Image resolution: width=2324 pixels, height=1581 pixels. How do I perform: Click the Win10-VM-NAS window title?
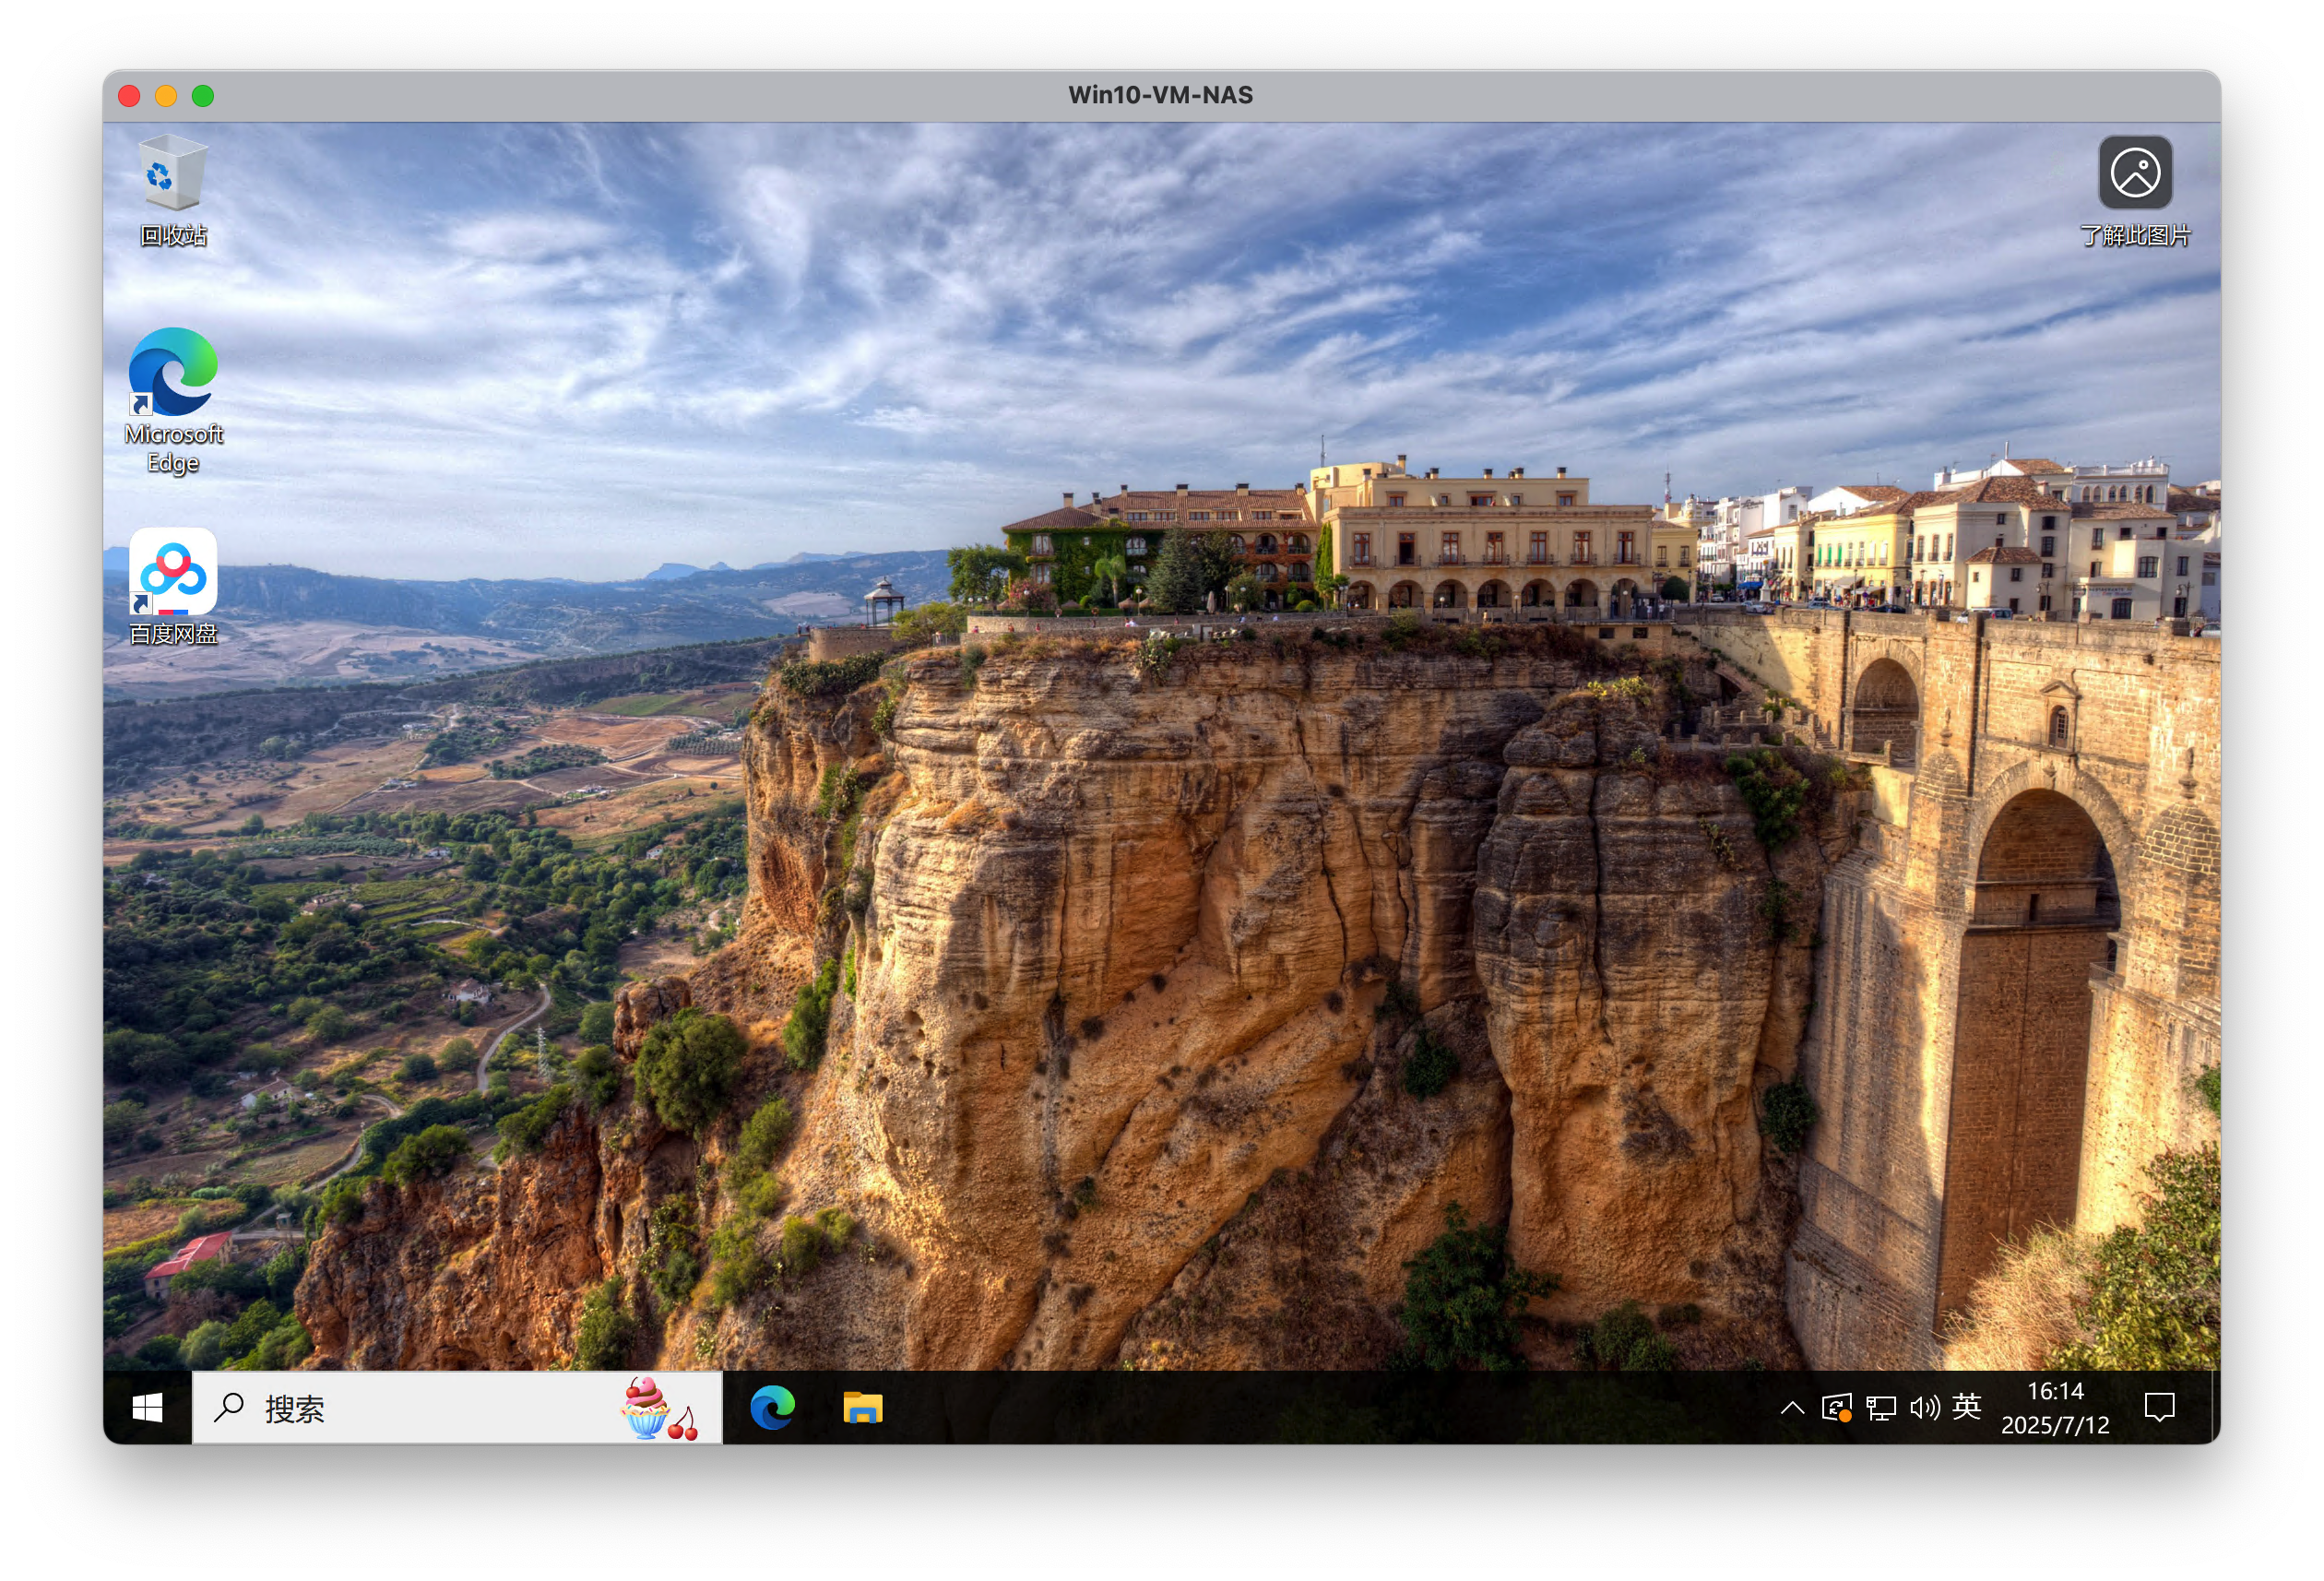[1160, 95]
